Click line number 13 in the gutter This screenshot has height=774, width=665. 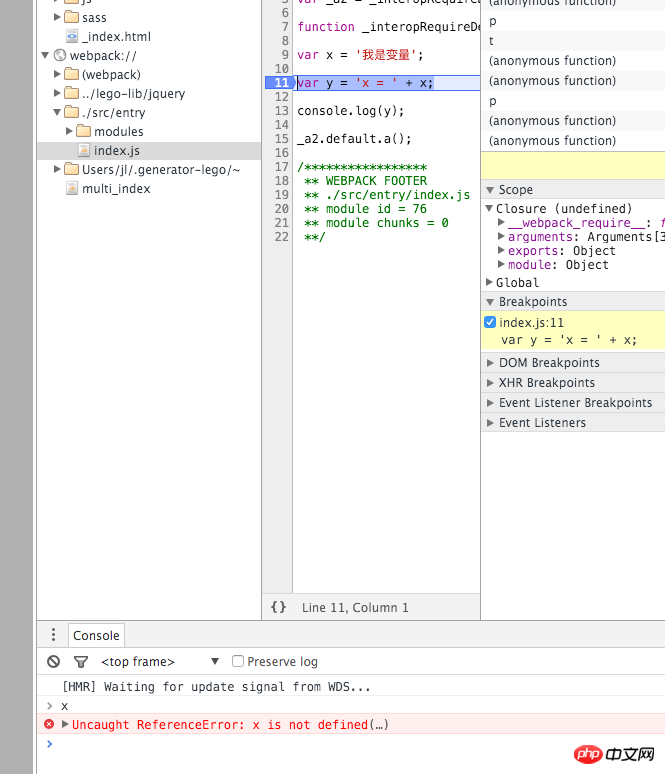point(281,111)
